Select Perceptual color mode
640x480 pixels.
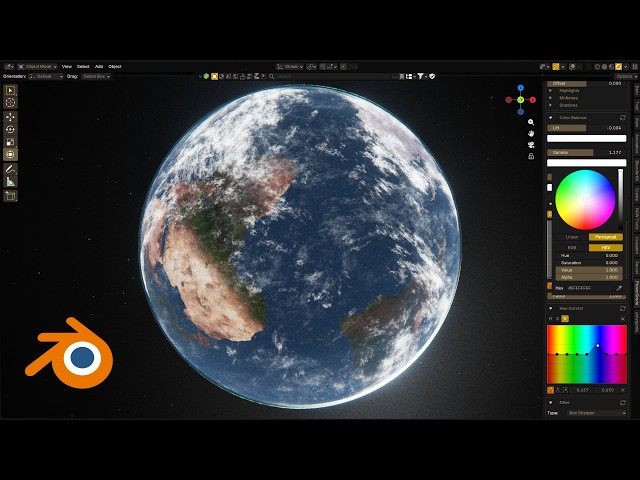pyautogui.click(x=605, y=237)
